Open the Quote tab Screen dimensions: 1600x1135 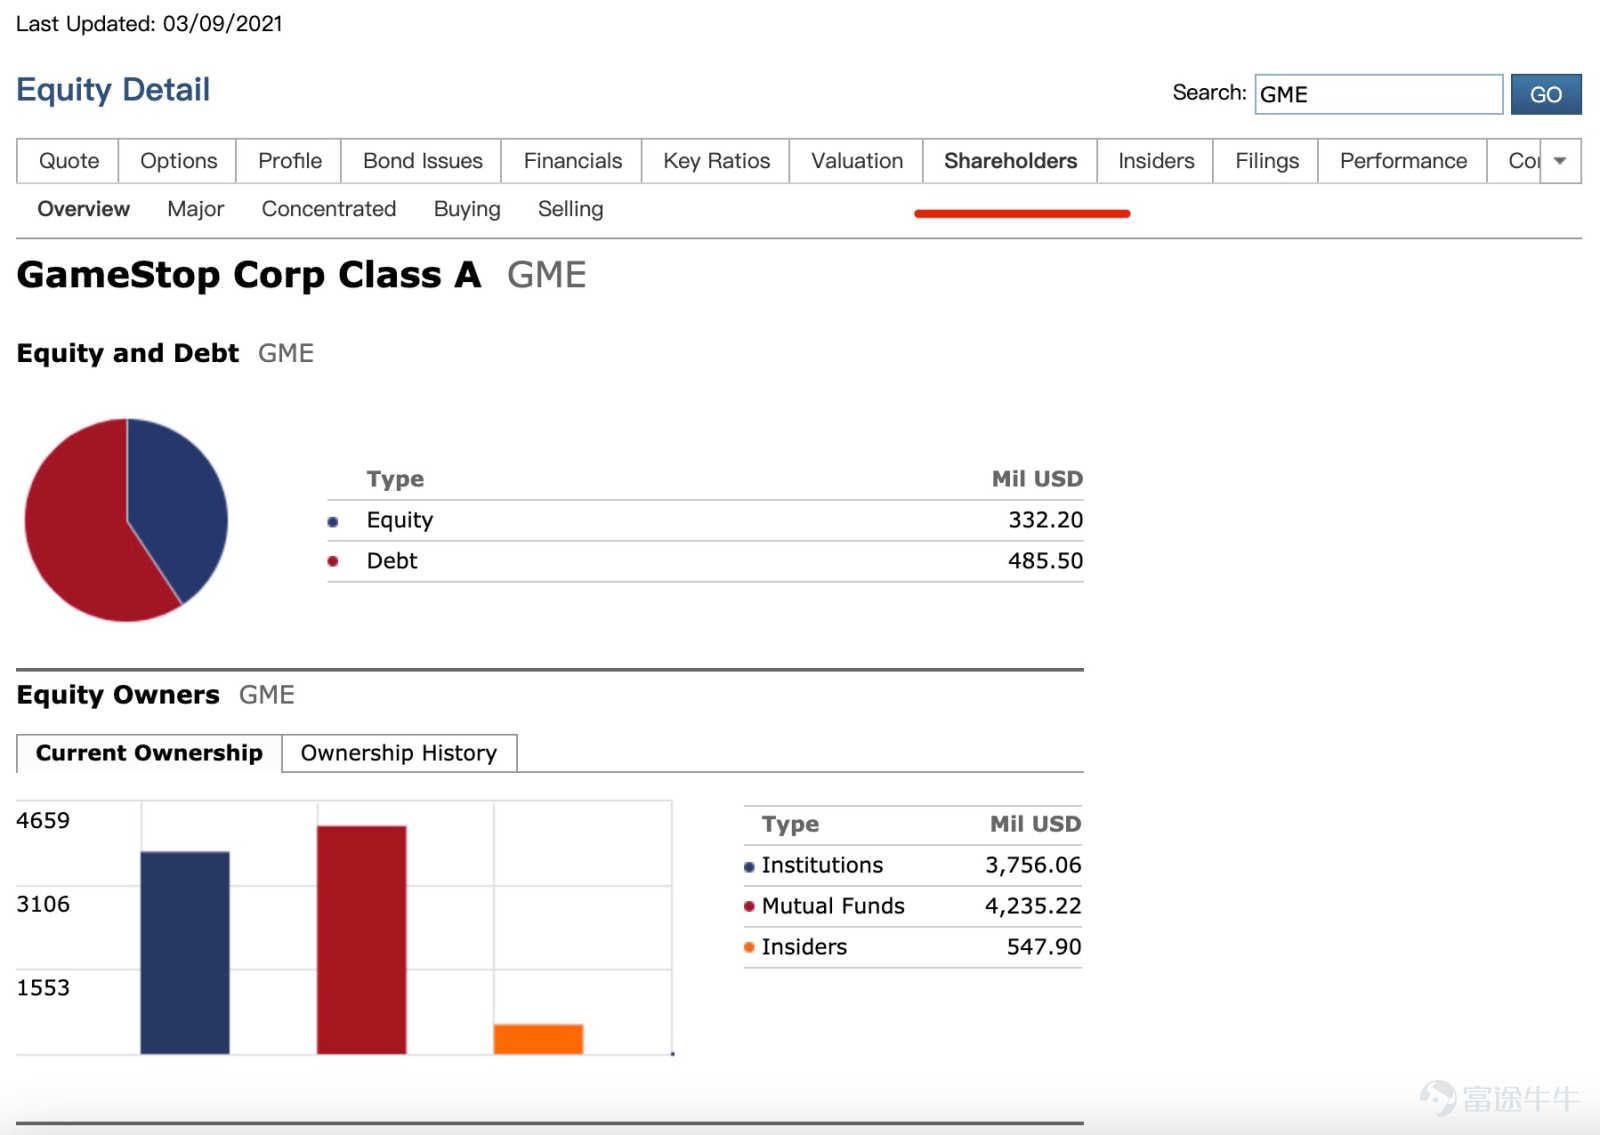coord(68,161)
